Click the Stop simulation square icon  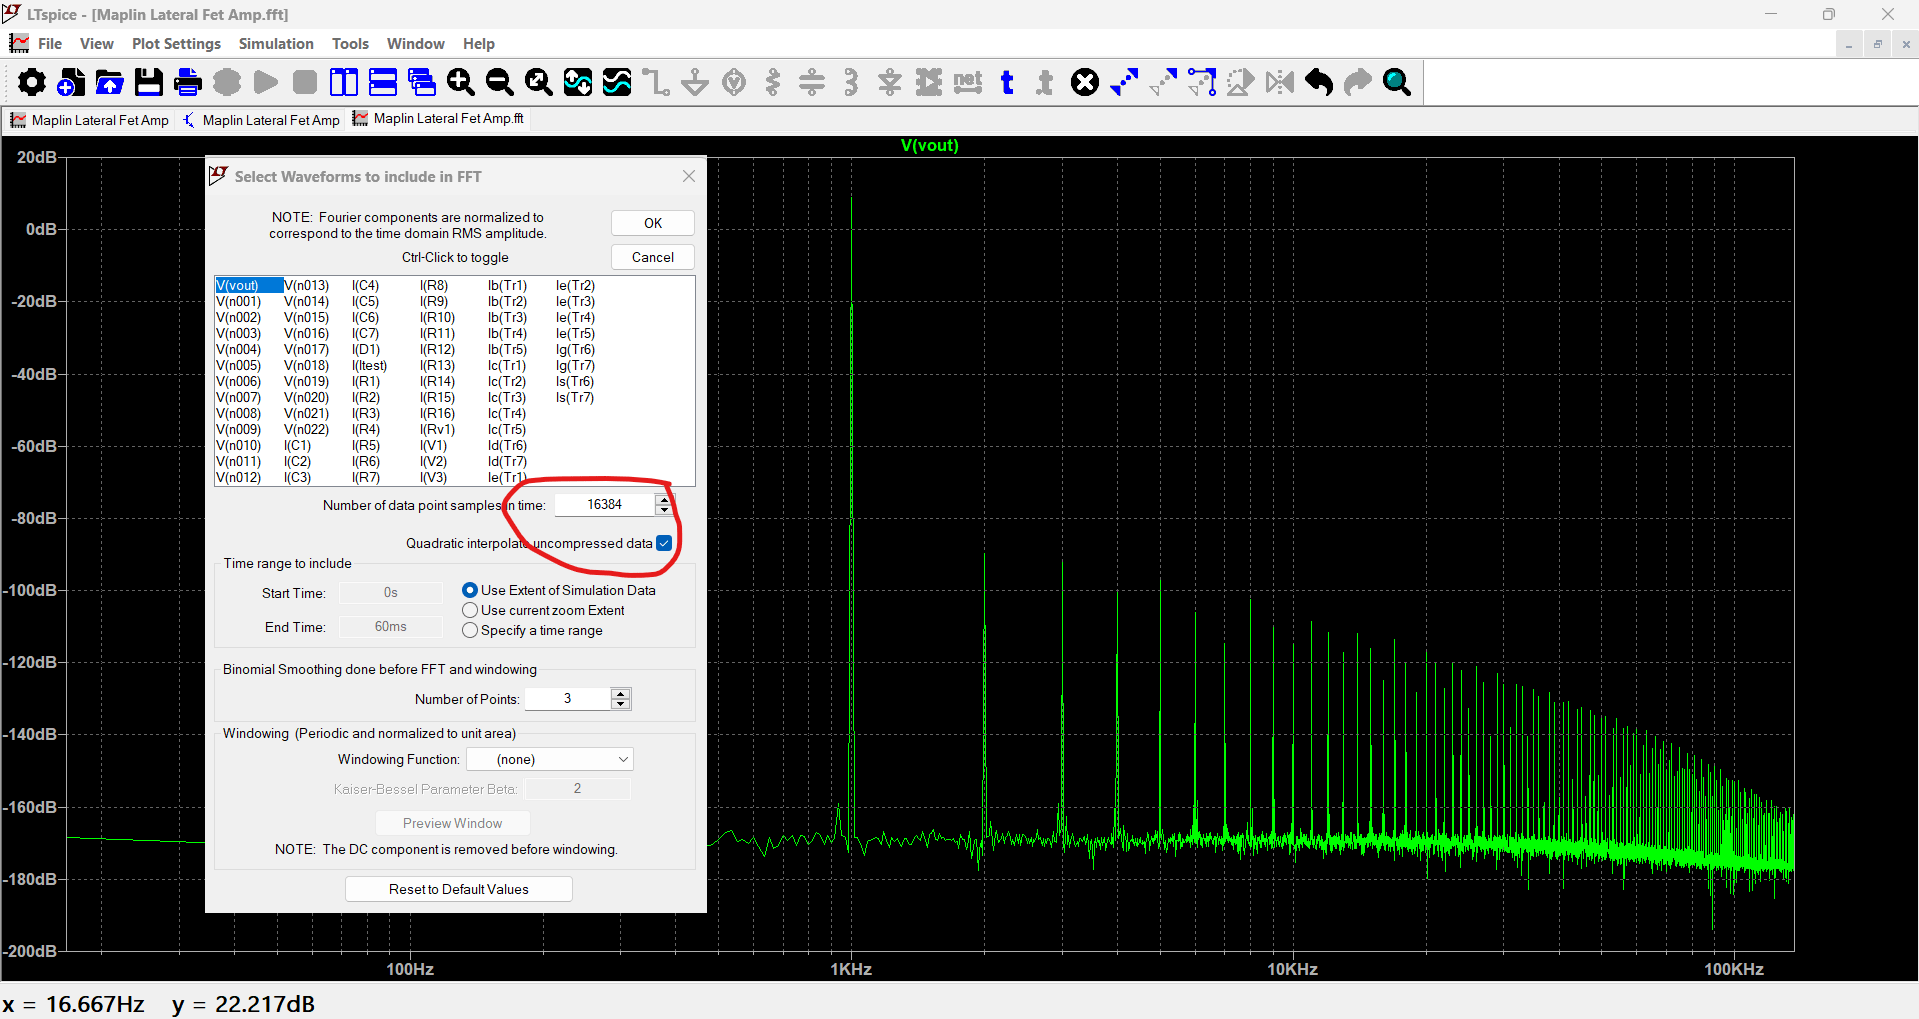(305, 82)
